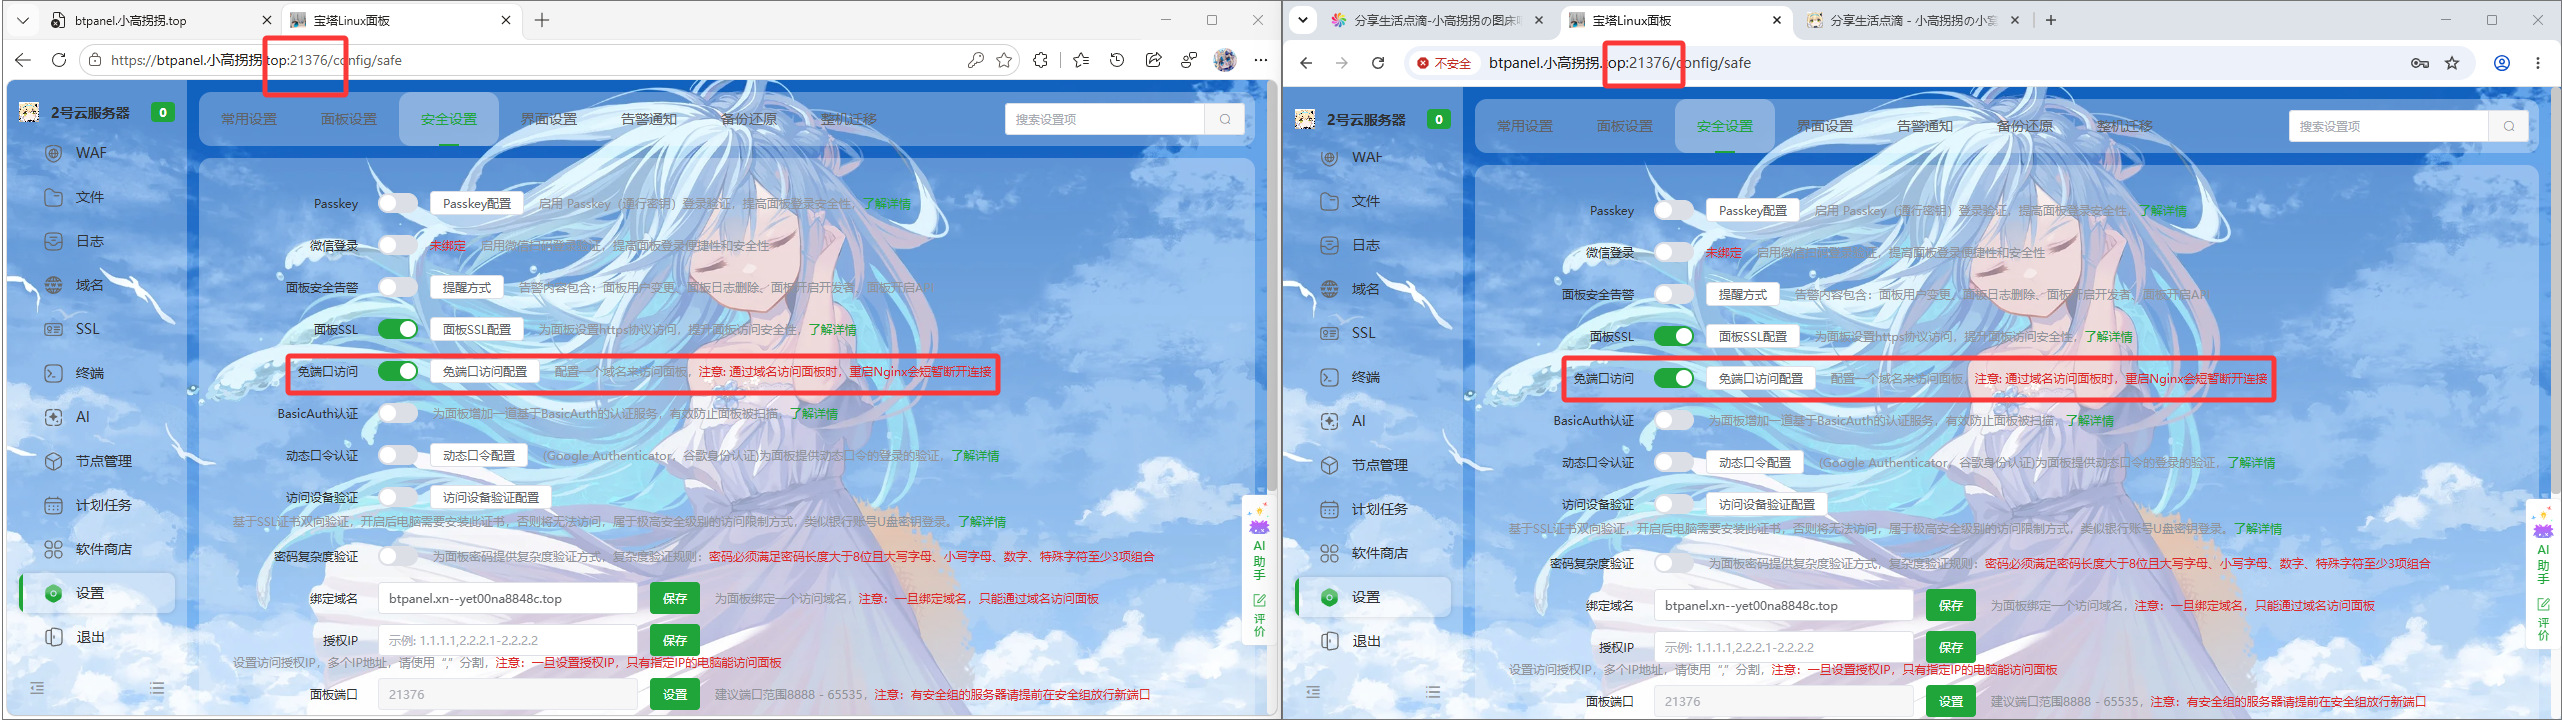Toggle Passkey switch in left window
2562x720 pixels.
click(398, 203)
